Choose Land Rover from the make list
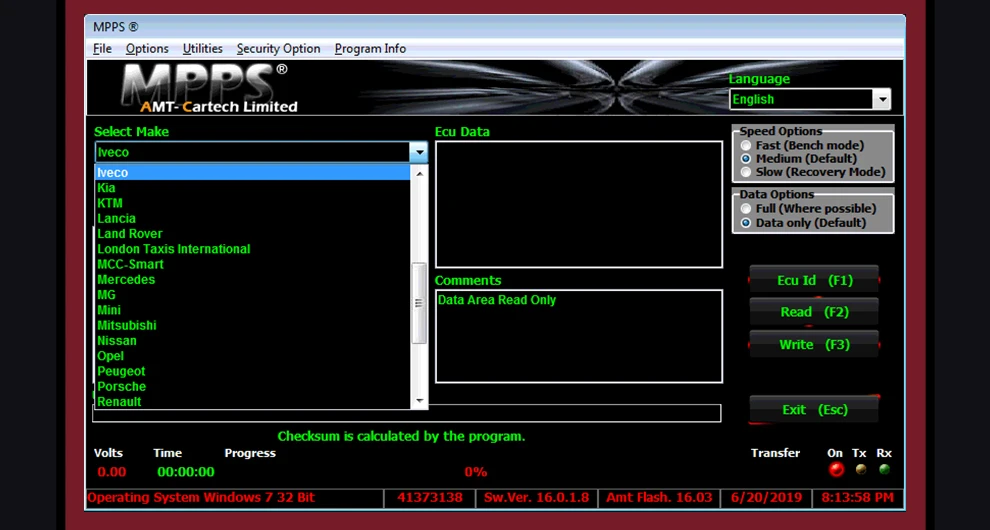The height and width of the screenshot is (530, 990). click(x=253, y=234)
